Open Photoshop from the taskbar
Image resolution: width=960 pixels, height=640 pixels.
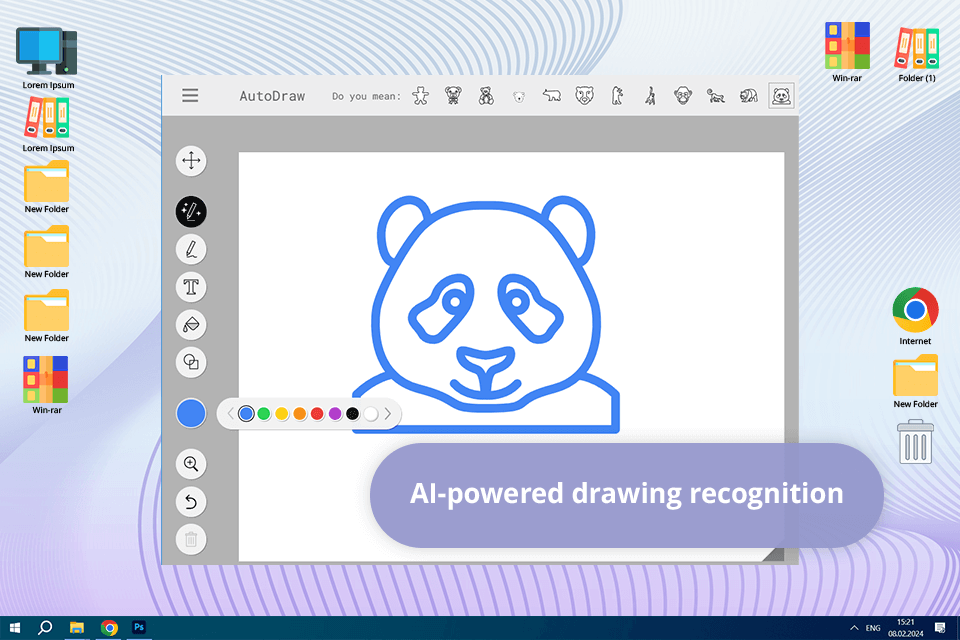point(139,628)
